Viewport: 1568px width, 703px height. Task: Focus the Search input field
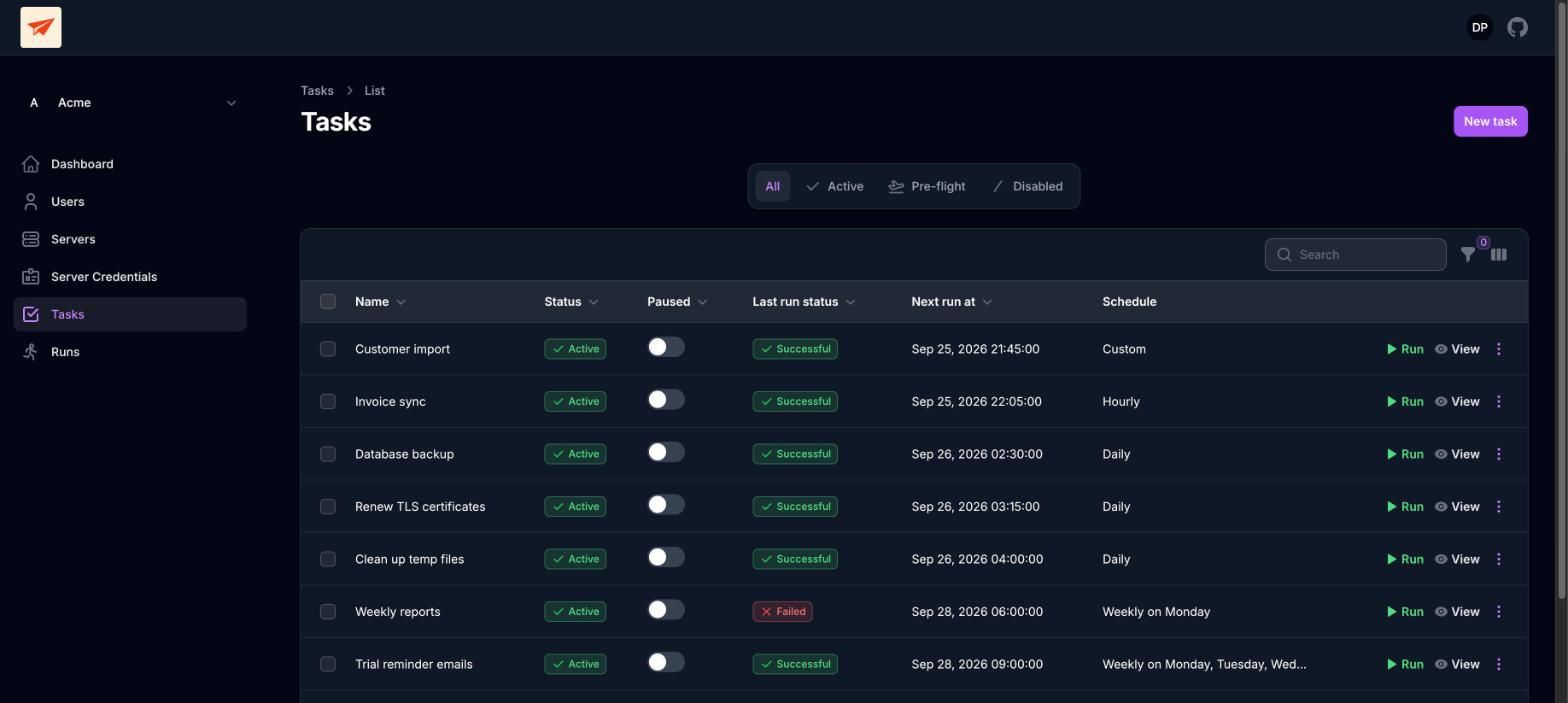coord(1355,255)
